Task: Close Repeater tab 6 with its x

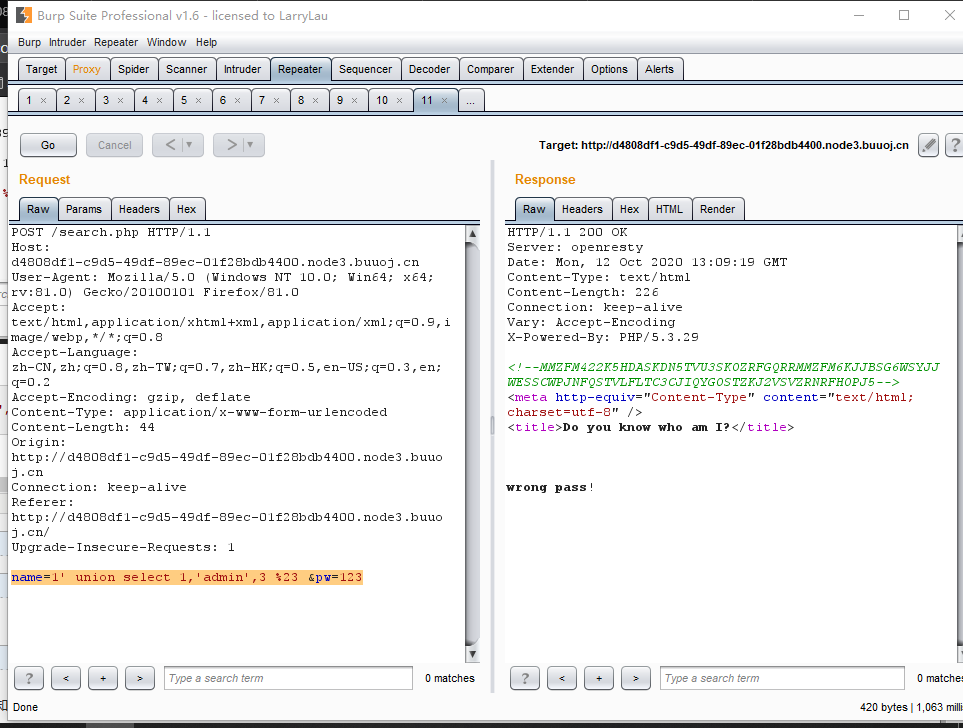Action: click(x=238, y=101)
